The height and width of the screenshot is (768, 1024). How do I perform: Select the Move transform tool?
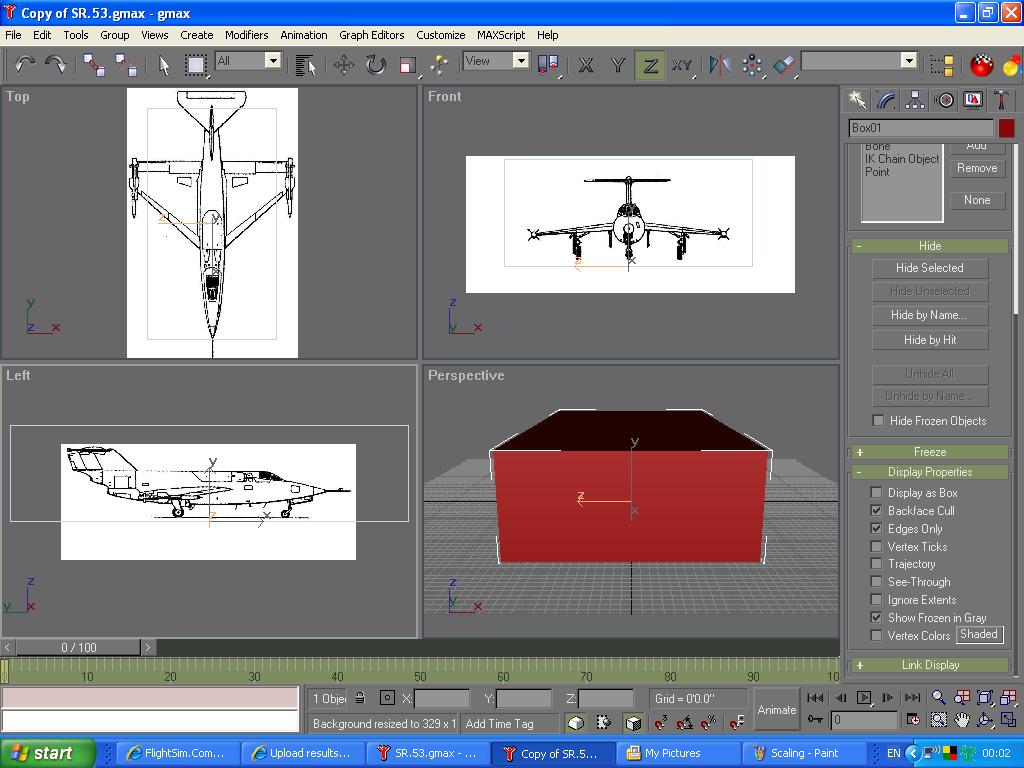(x=344, y=65)
